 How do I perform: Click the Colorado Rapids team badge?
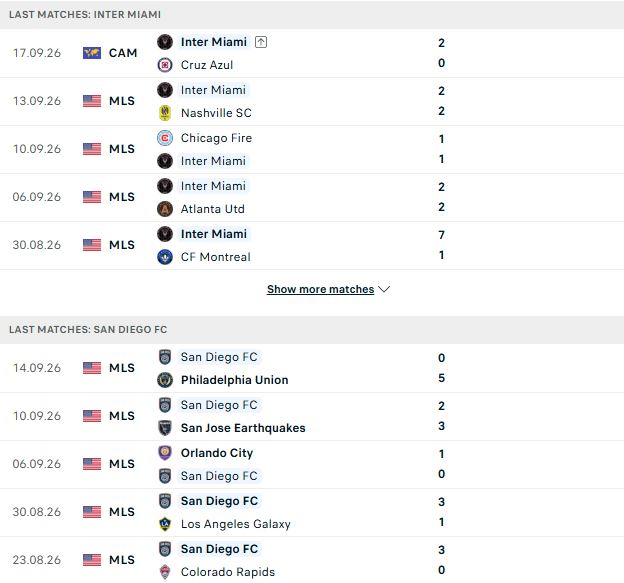point(165,572)
